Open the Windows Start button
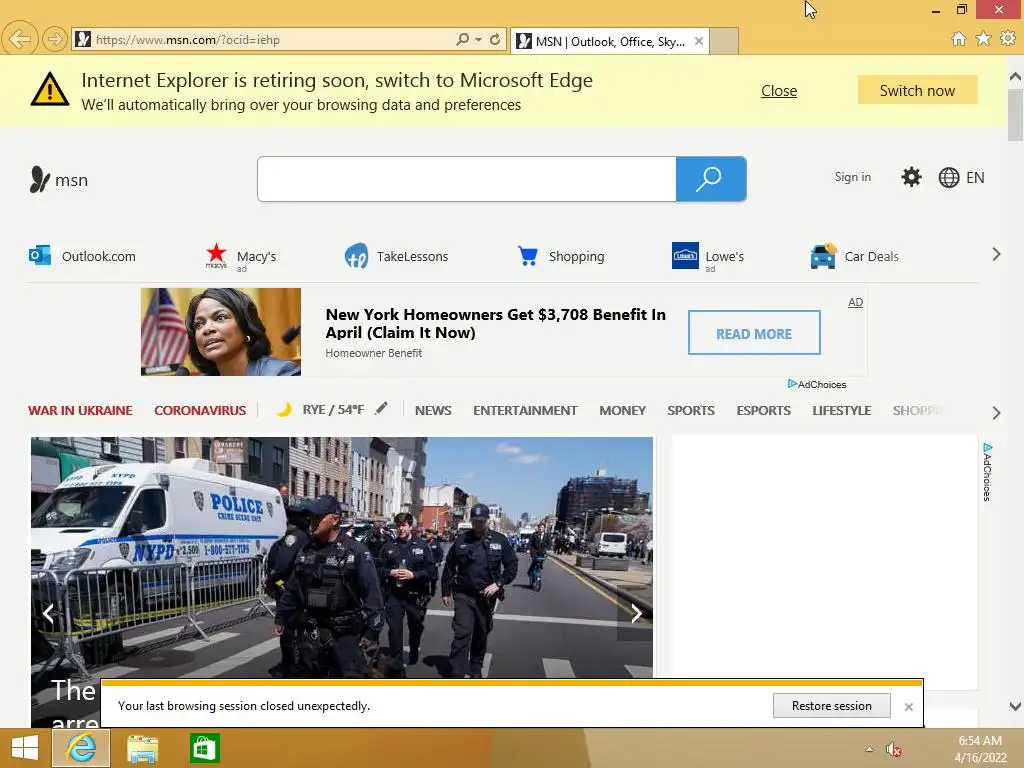1024x768 pixels. [24, 748]
